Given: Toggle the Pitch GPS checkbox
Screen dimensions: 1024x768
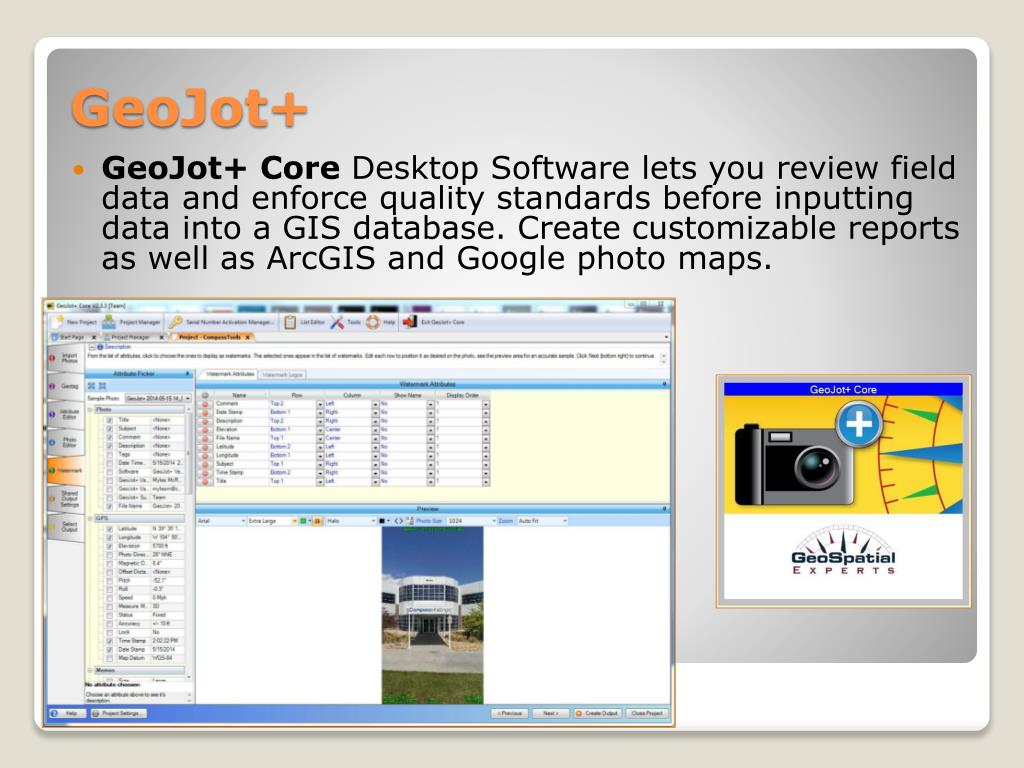Looking at the screenshot, I should pyautogui.click(x=110, y=581).
